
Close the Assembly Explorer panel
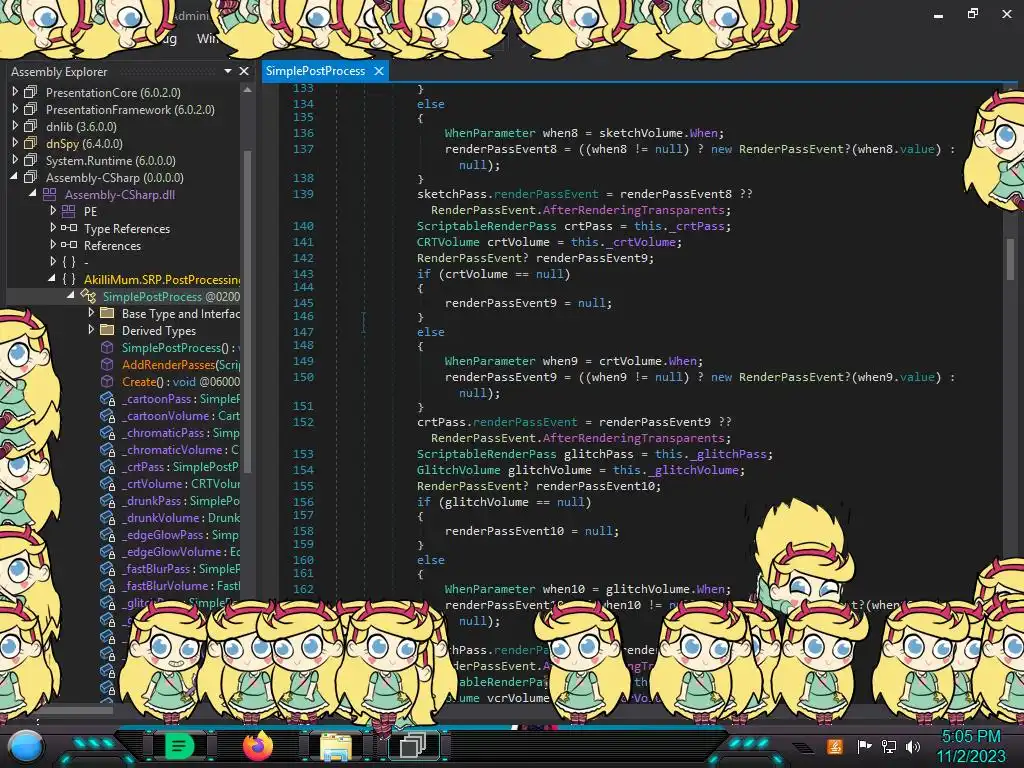click(x=244, y=71)
